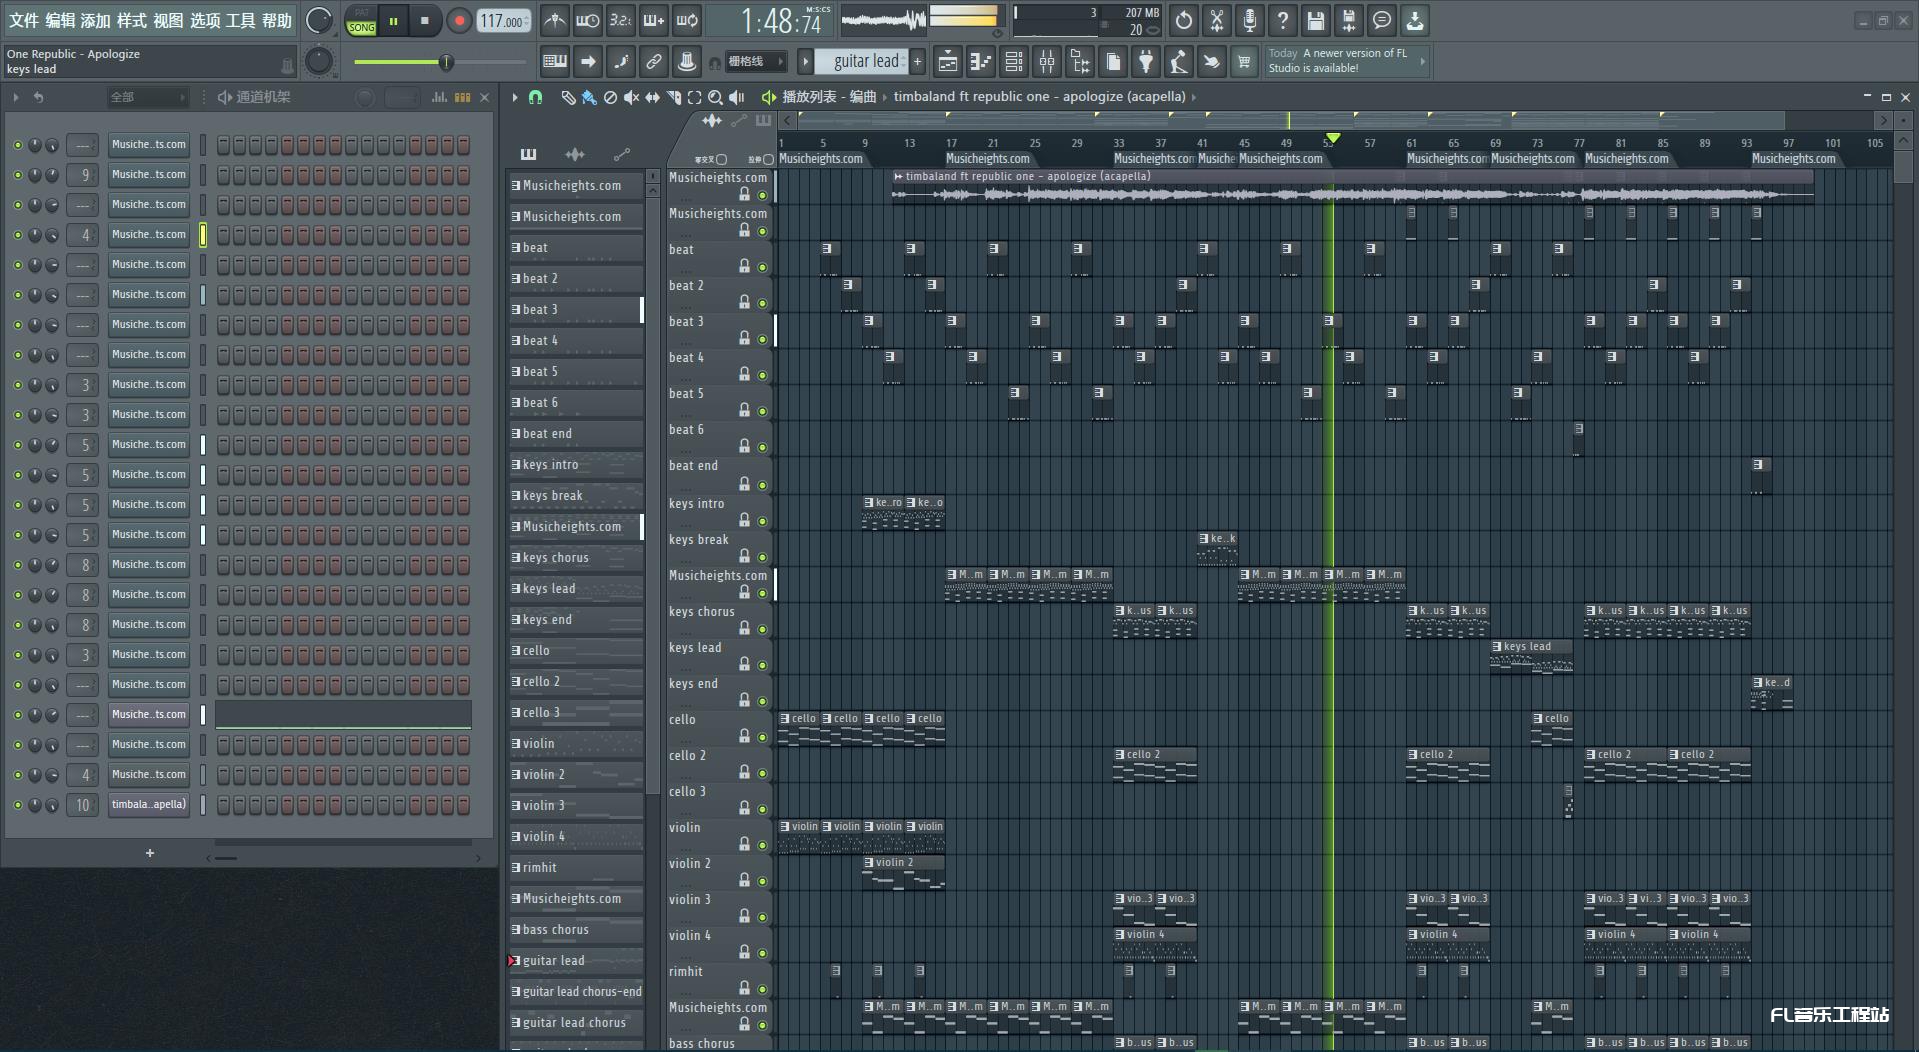The width and height of the screenshot is (1919, 1052).
Task: Open the playlist view button
Action: pos(948,62)
